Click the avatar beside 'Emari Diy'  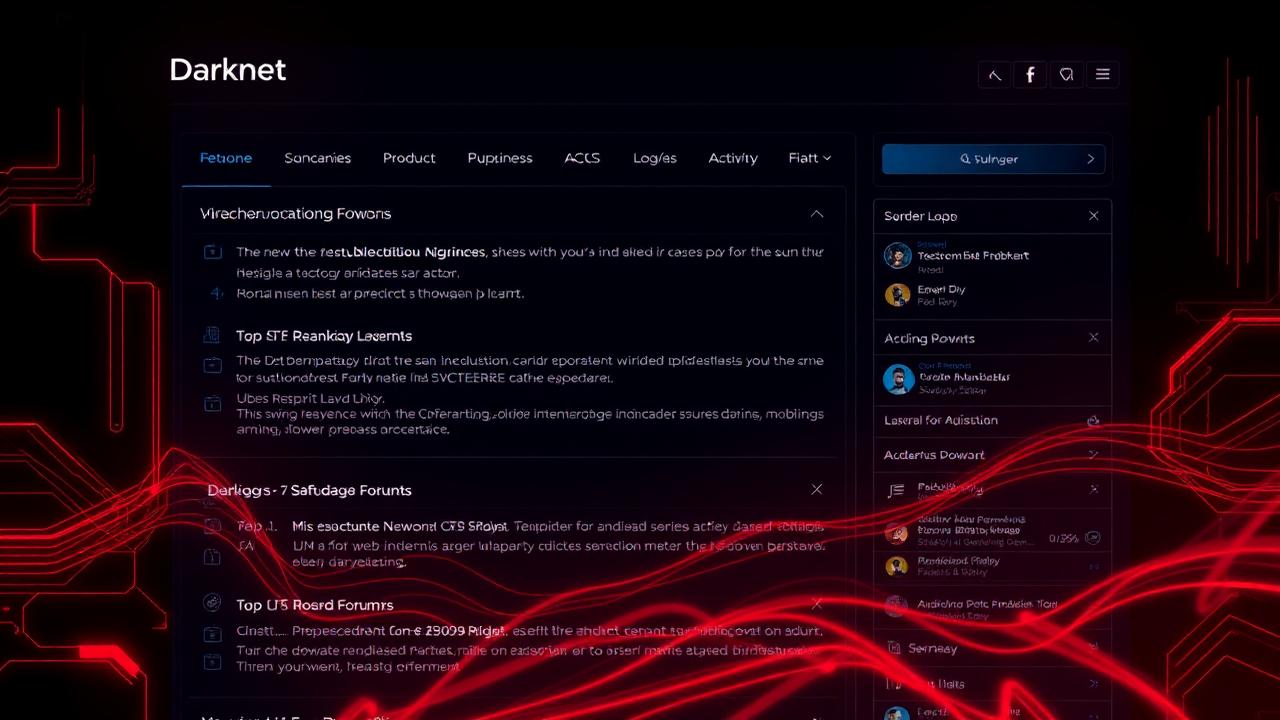897,295
